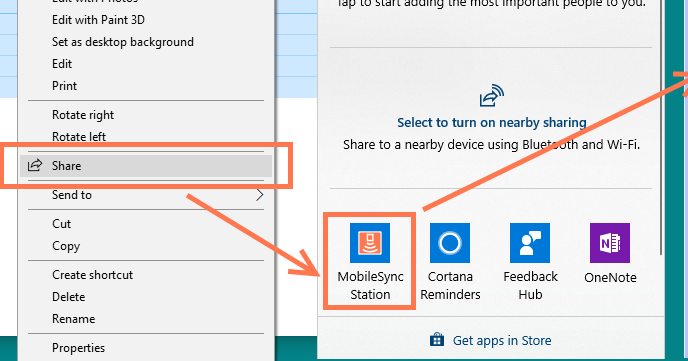
Task: Choose Delete from the context menu
Action: click(68, 297)
